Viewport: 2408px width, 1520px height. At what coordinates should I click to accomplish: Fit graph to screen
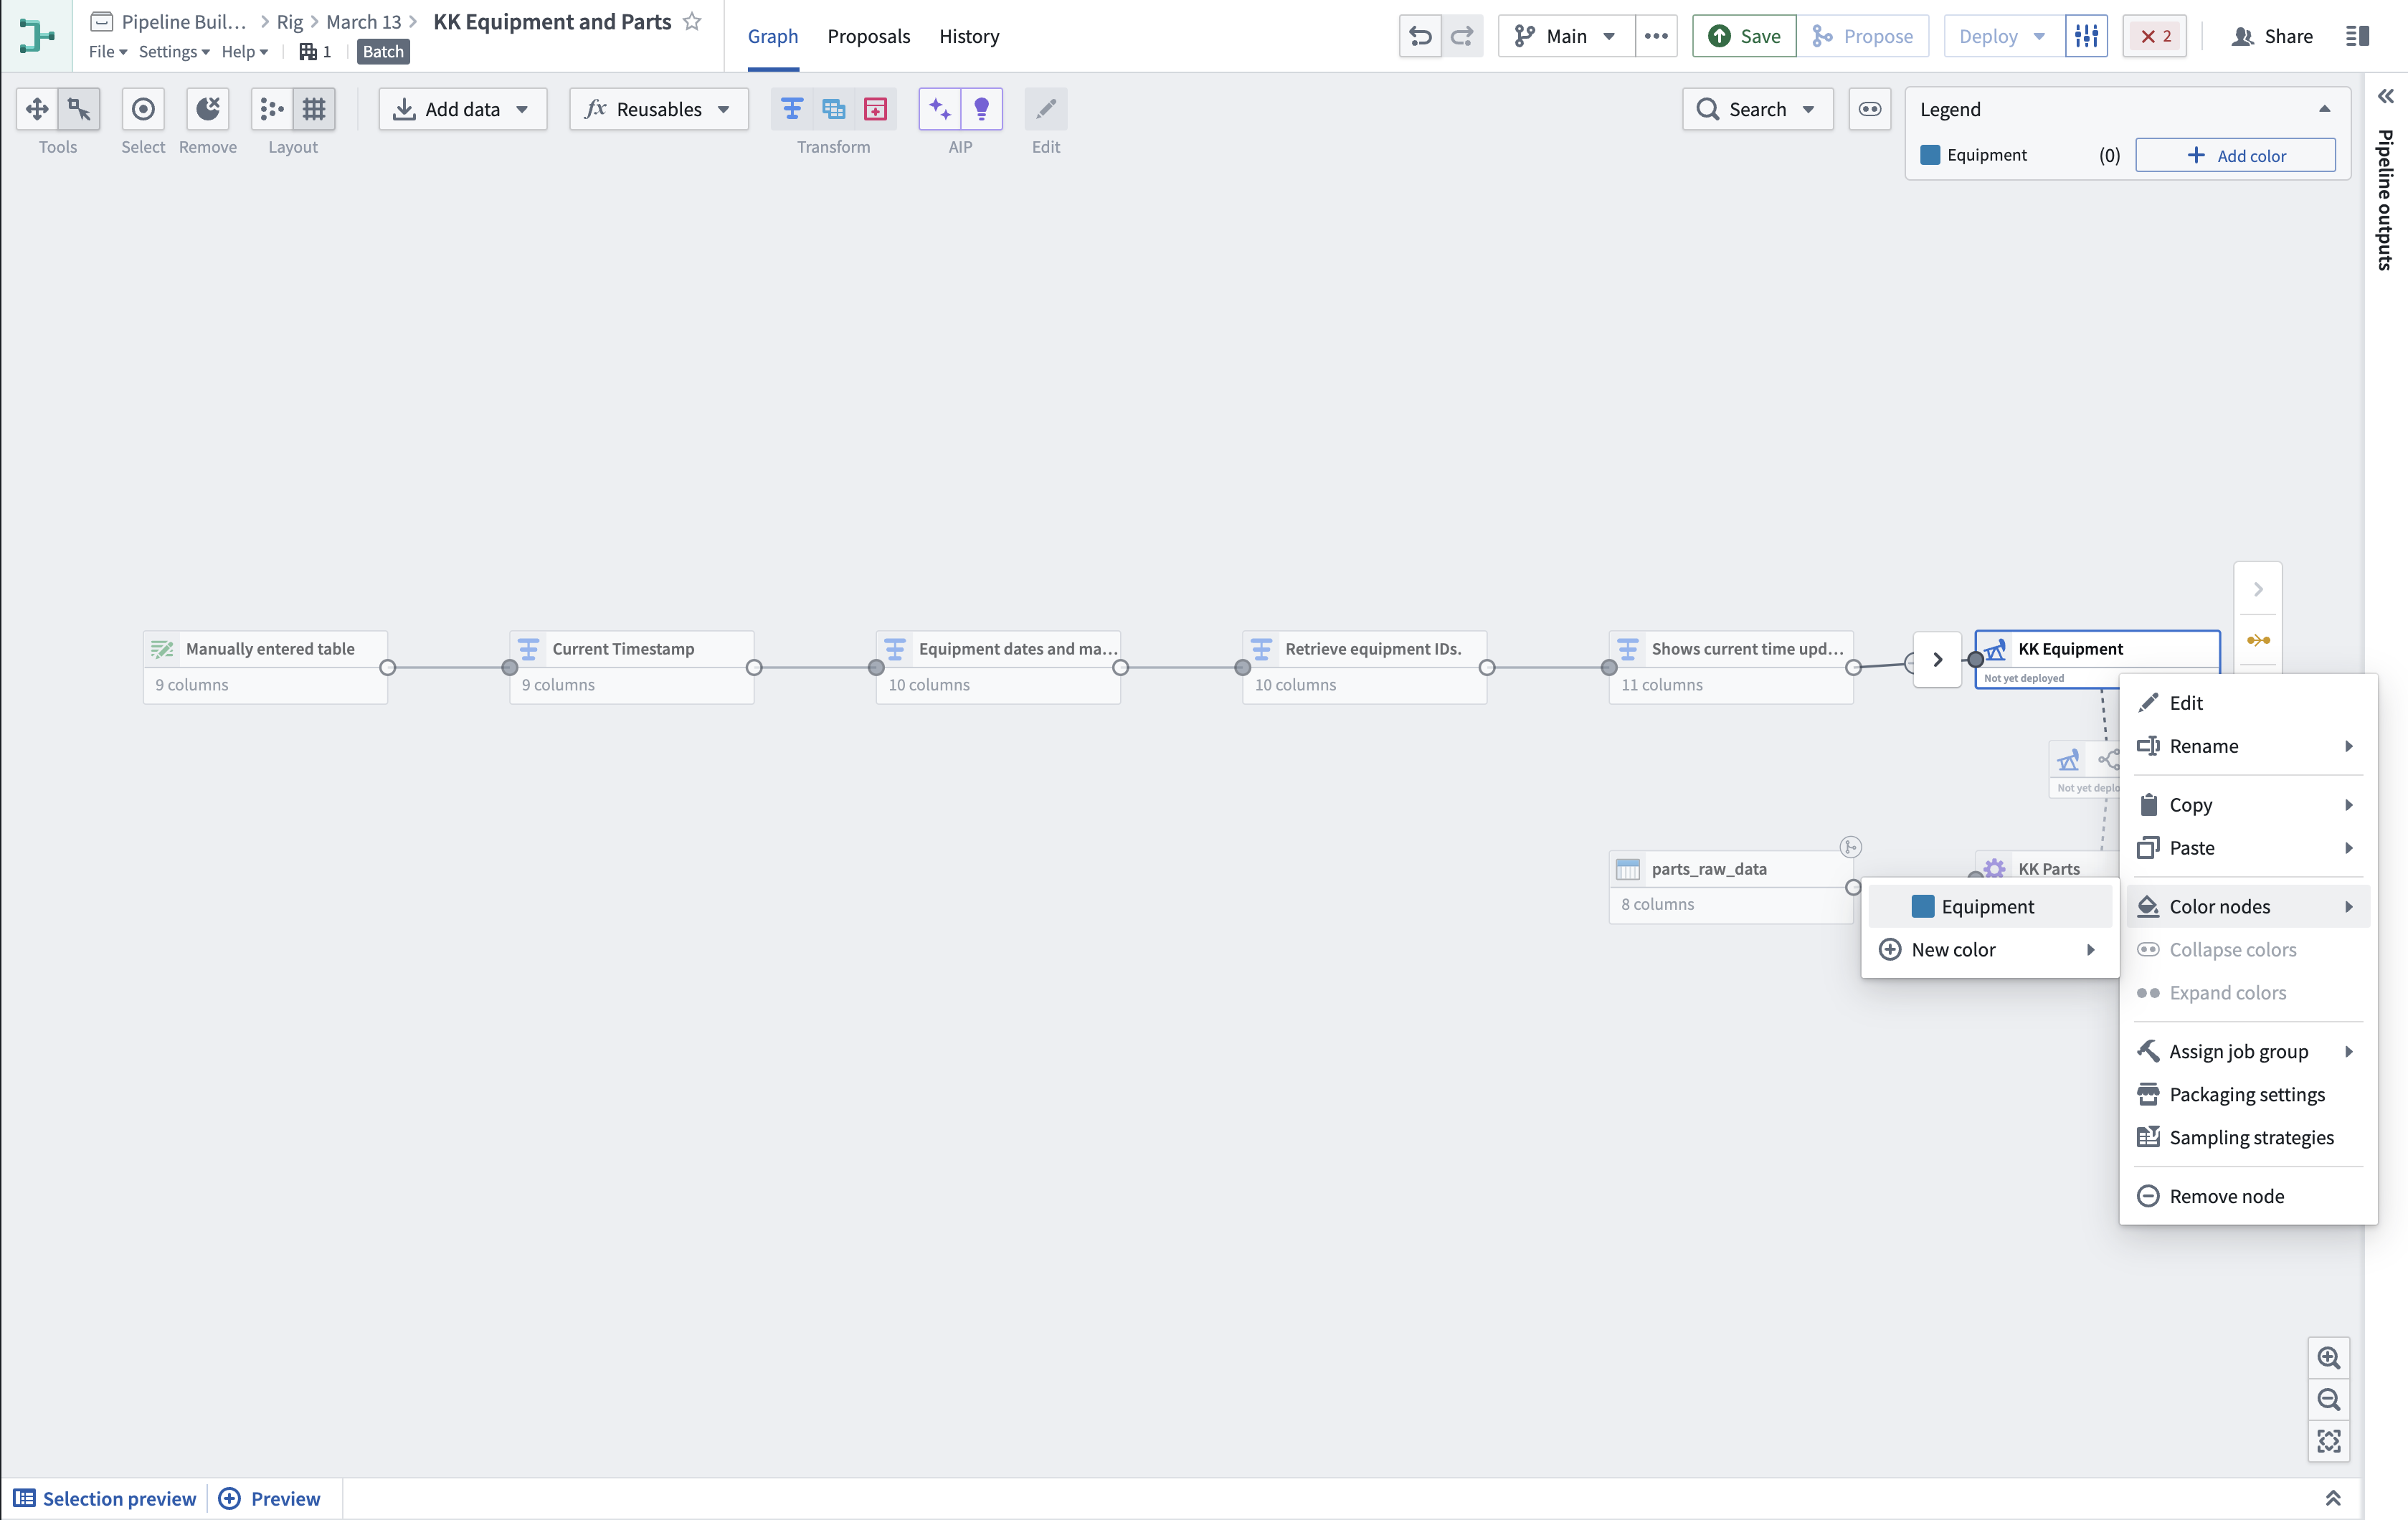pyautogui.click(x=2329, y=1441)
